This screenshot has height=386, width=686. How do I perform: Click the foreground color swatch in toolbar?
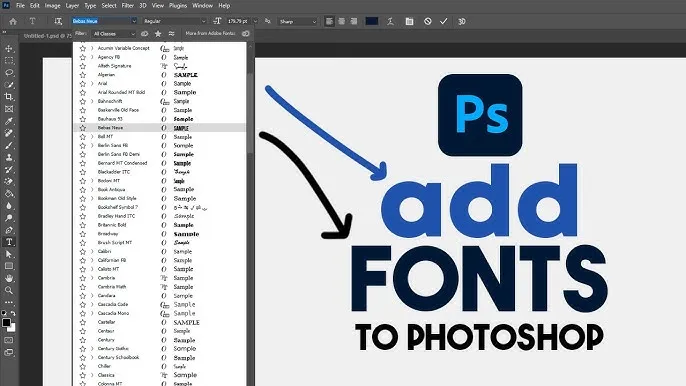click(x=6, y=323)
